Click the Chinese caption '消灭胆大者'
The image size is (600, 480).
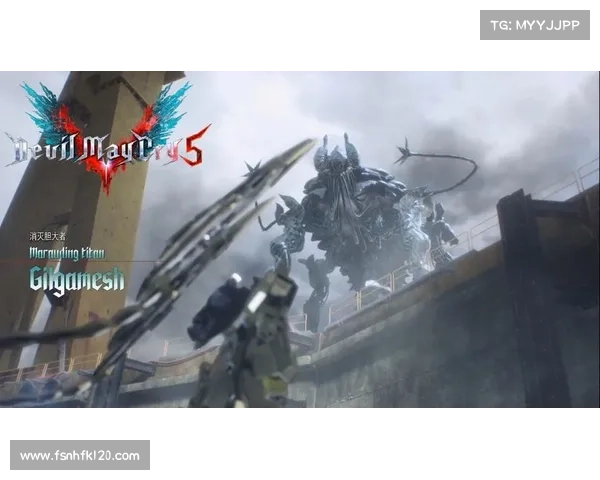coord(48,236)
